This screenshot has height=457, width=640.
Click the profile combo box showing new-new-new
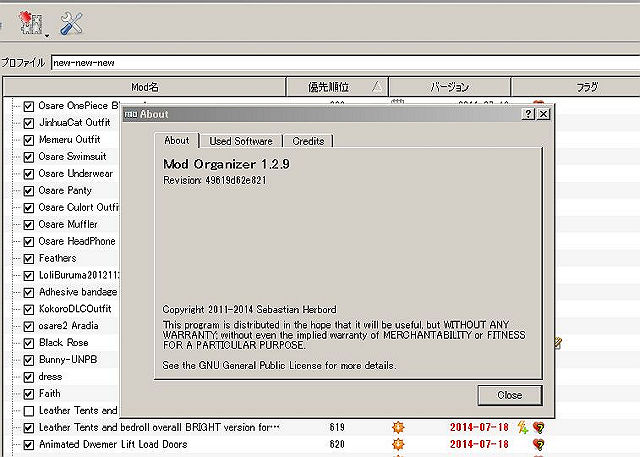point(345,62)
